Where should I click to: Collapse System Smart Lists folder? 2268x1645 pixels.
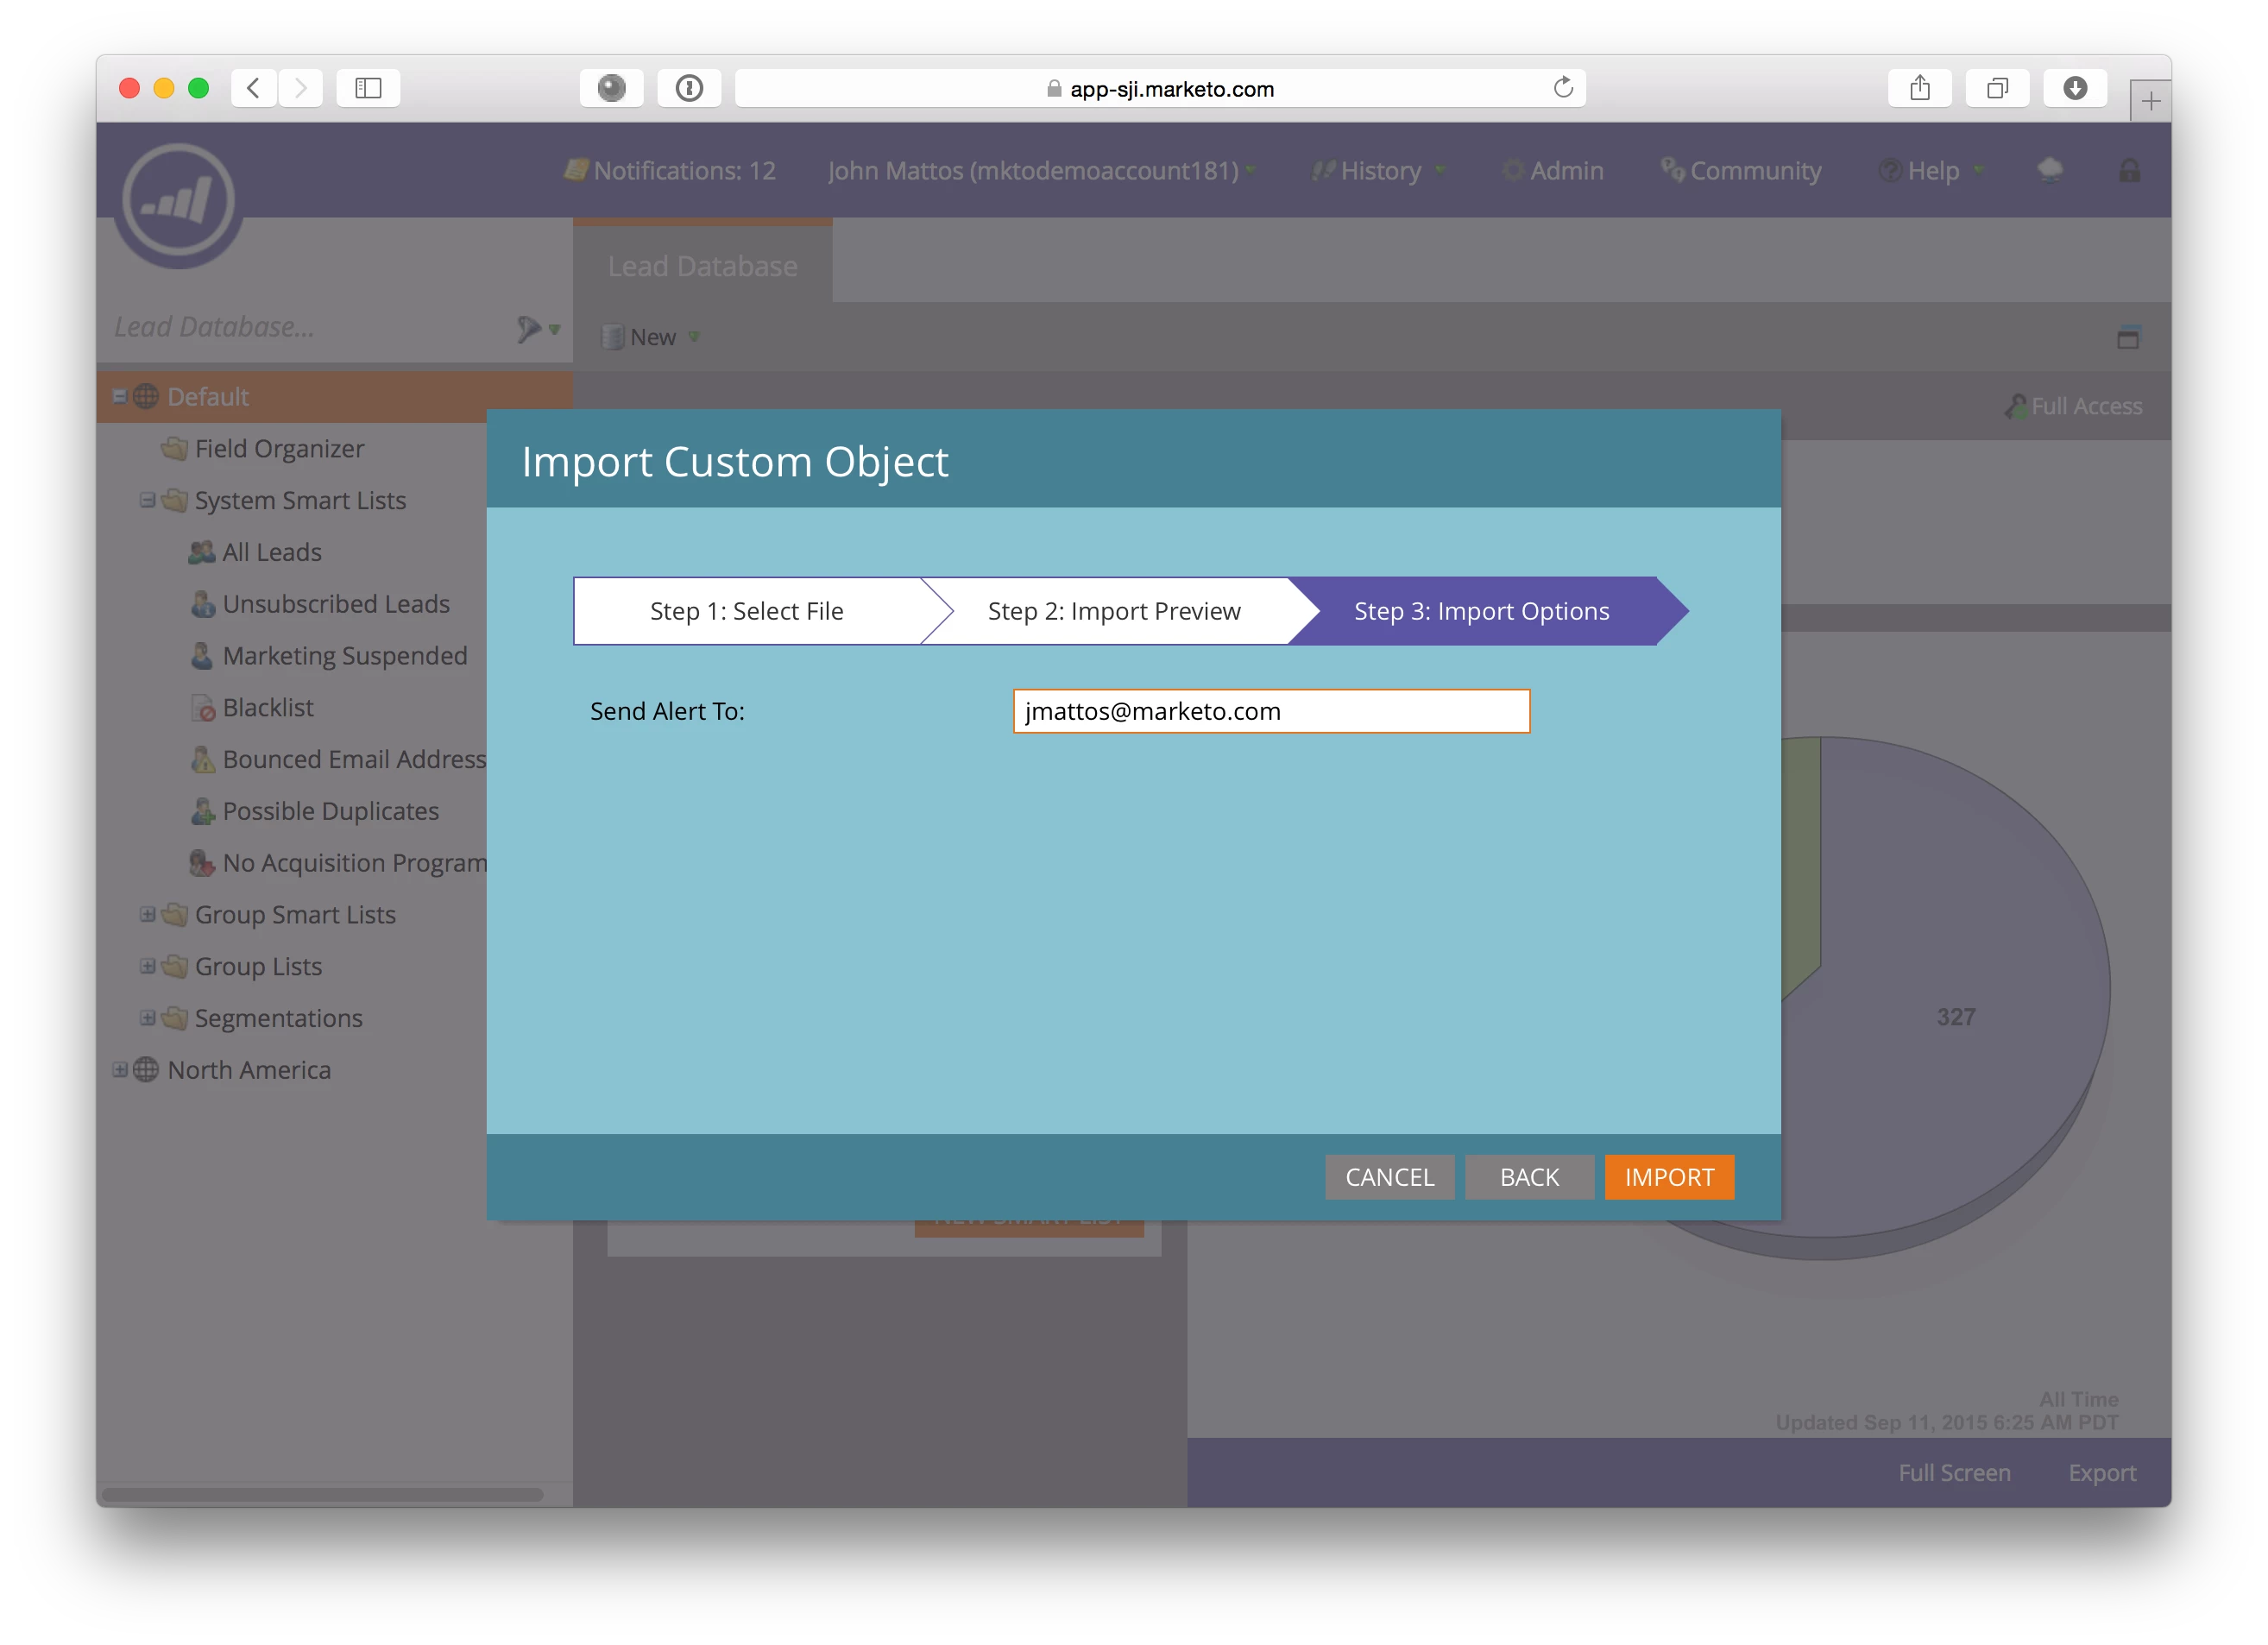(148, 500)
